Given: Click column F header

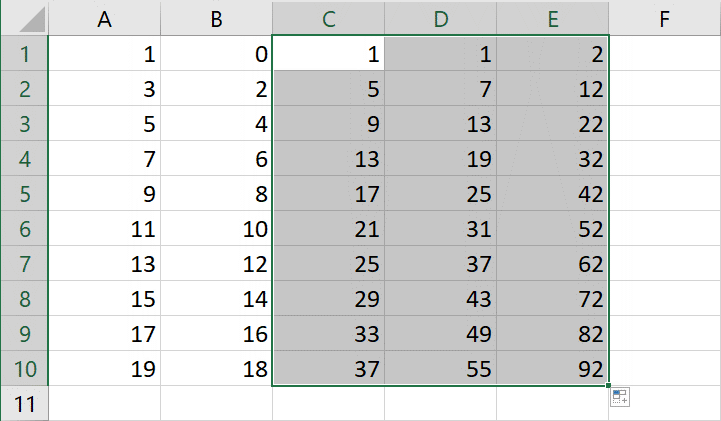Looking at the screenshot, I should pos(664,18).
